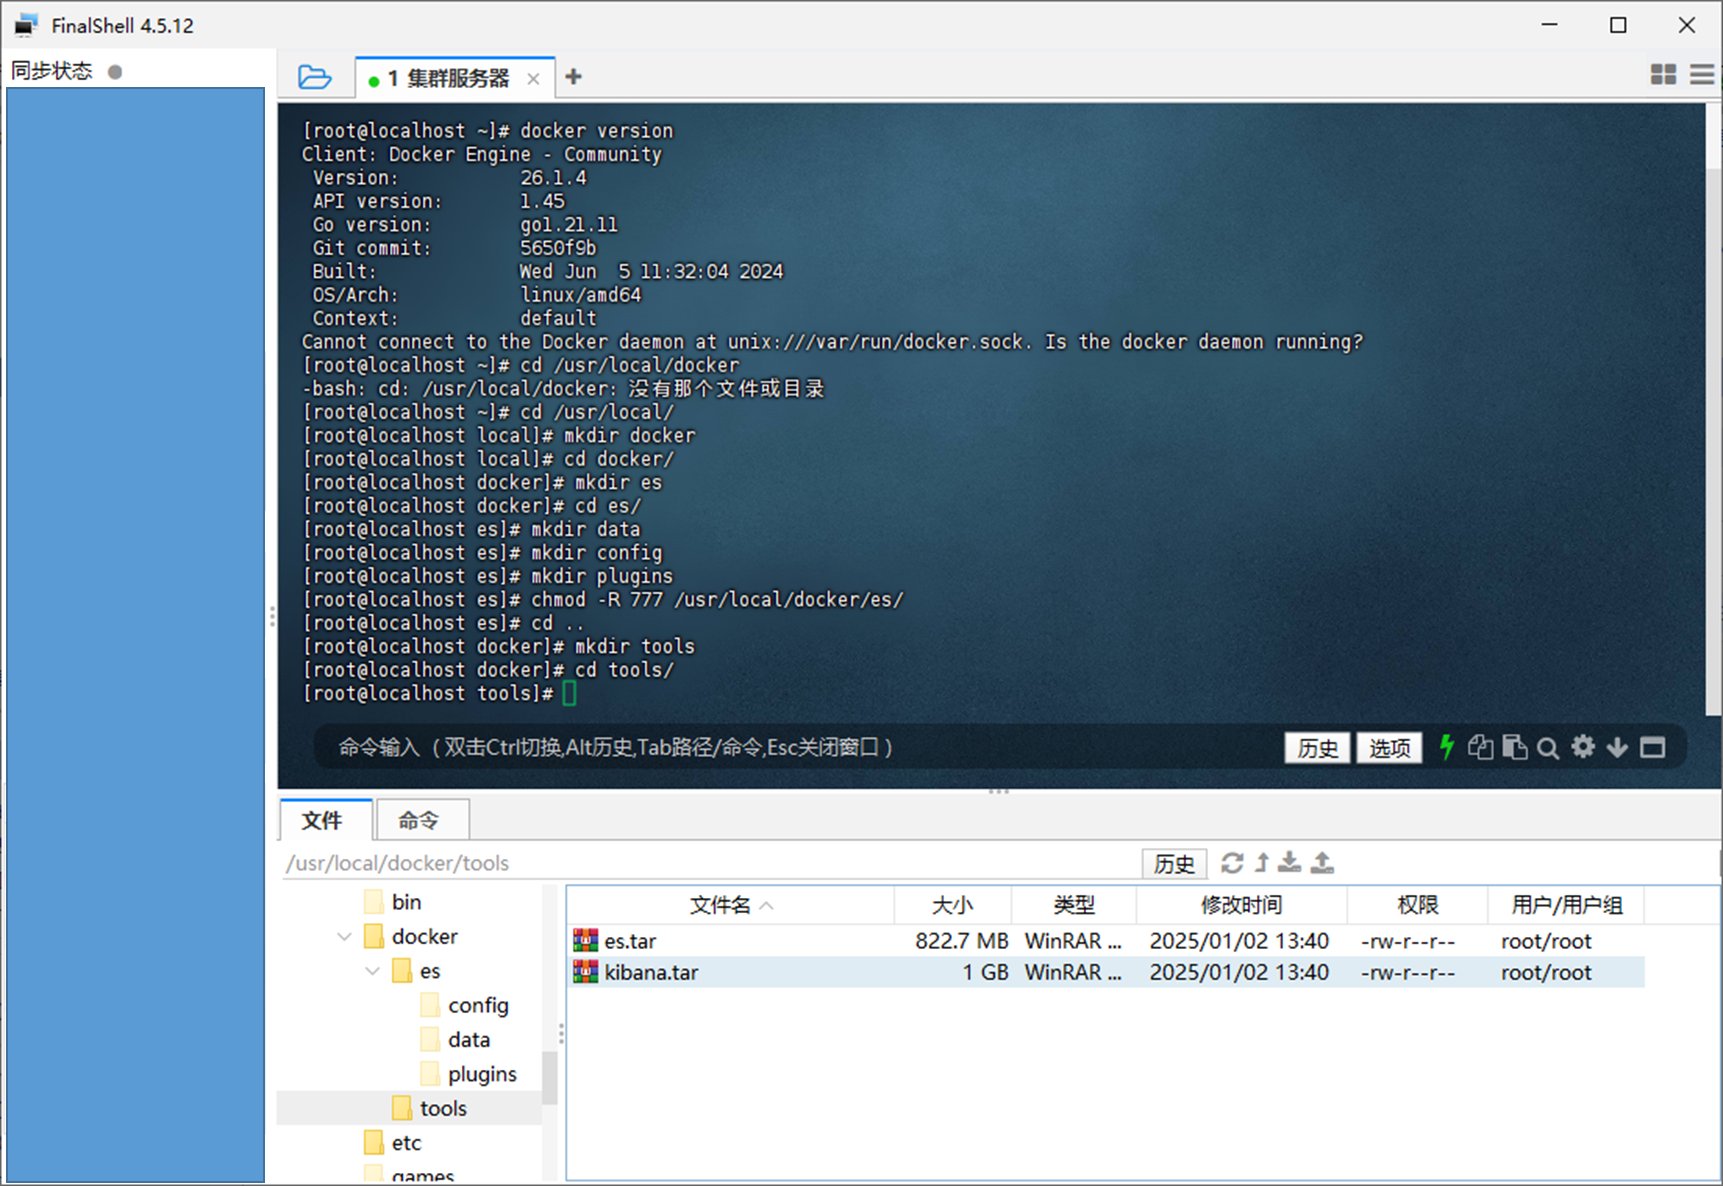Open the connection manager folder icon
1723x1186 pixels.
(314, 77)
